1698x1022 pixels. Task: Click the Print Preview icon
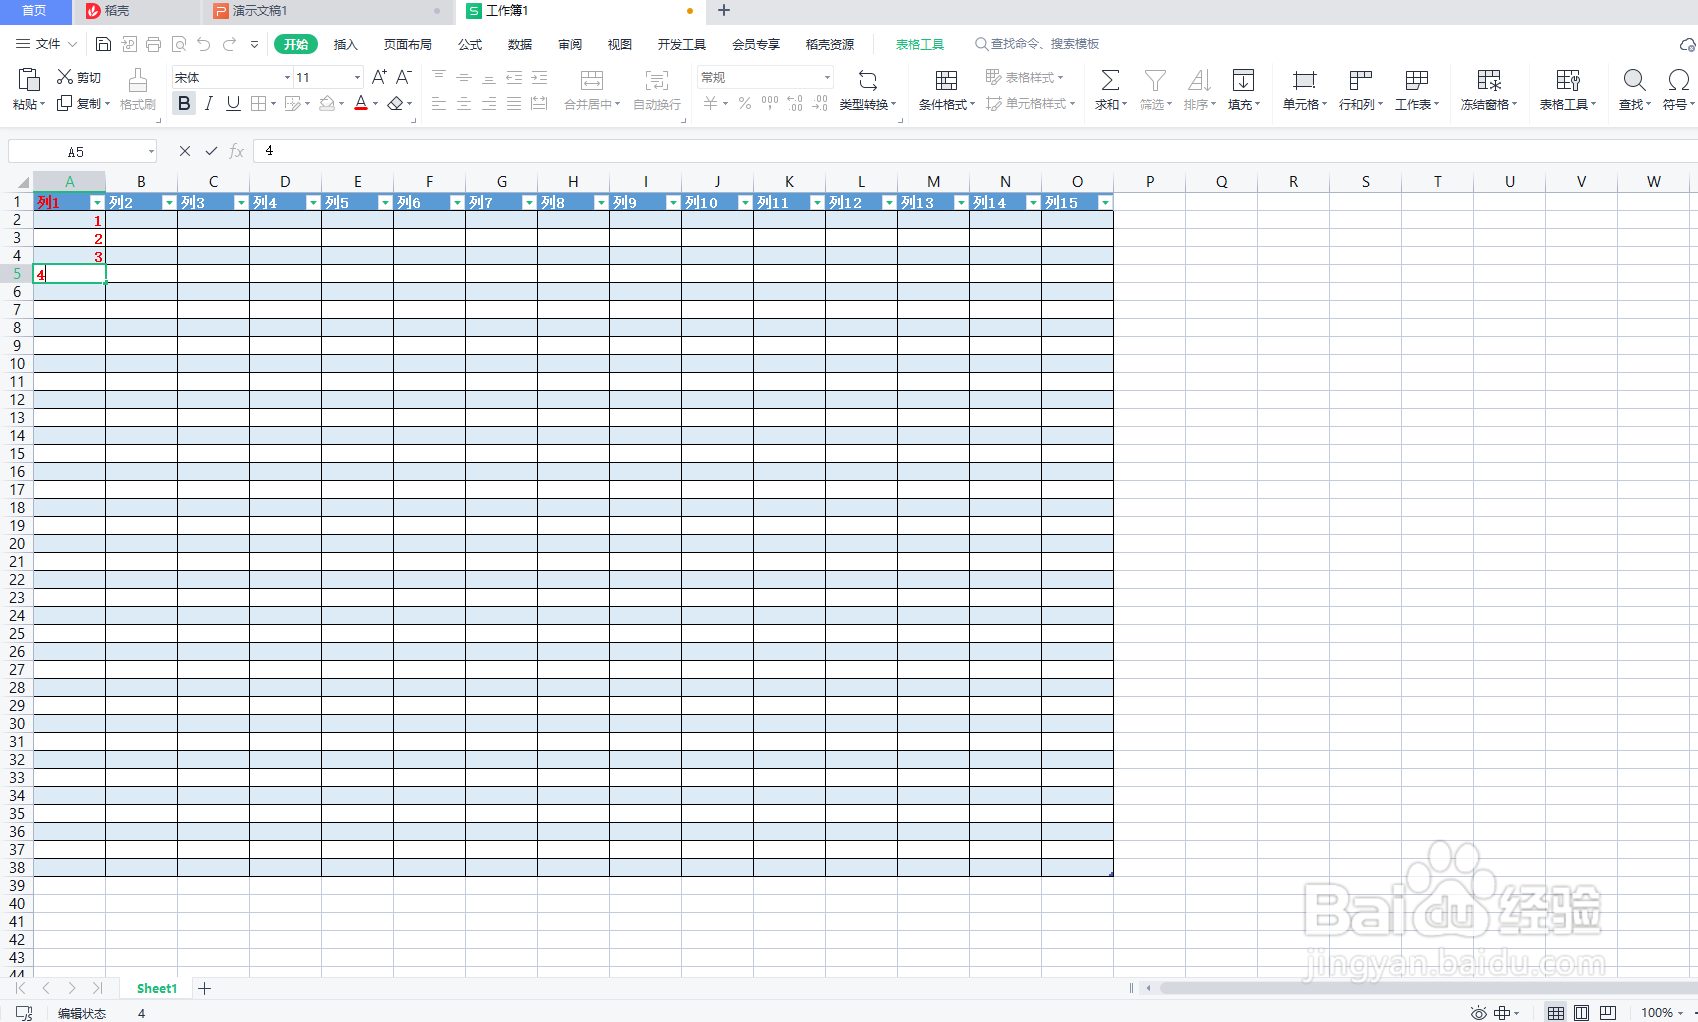(x=179, y=44)
